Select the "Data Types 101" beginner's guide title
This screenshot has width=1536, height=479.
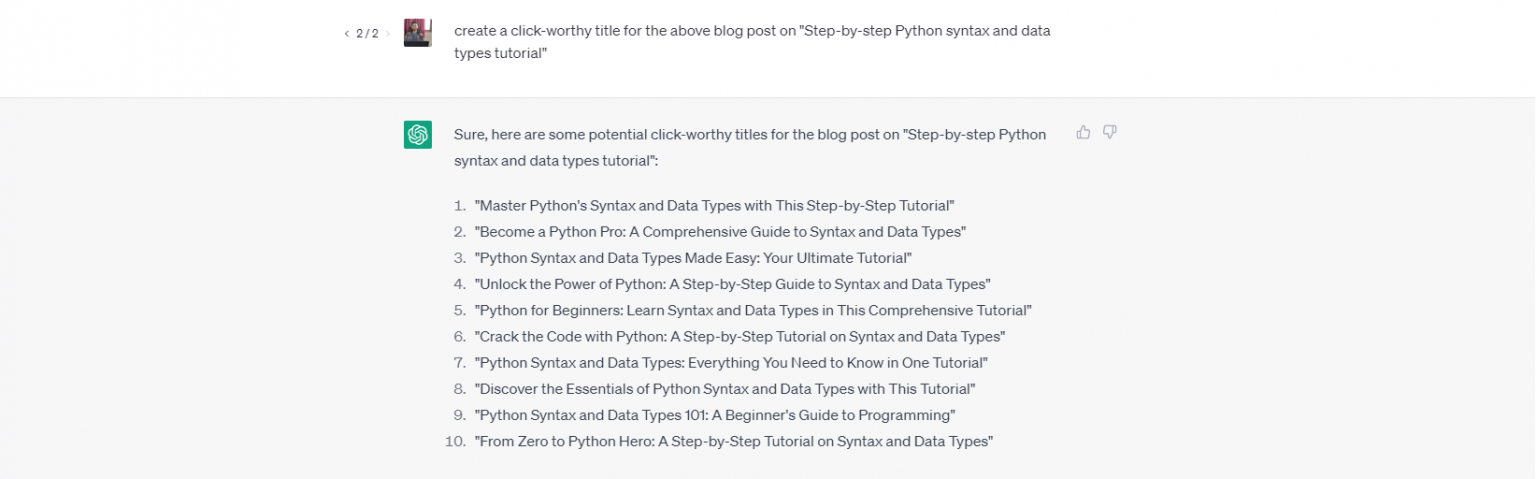tap(715, 414)
